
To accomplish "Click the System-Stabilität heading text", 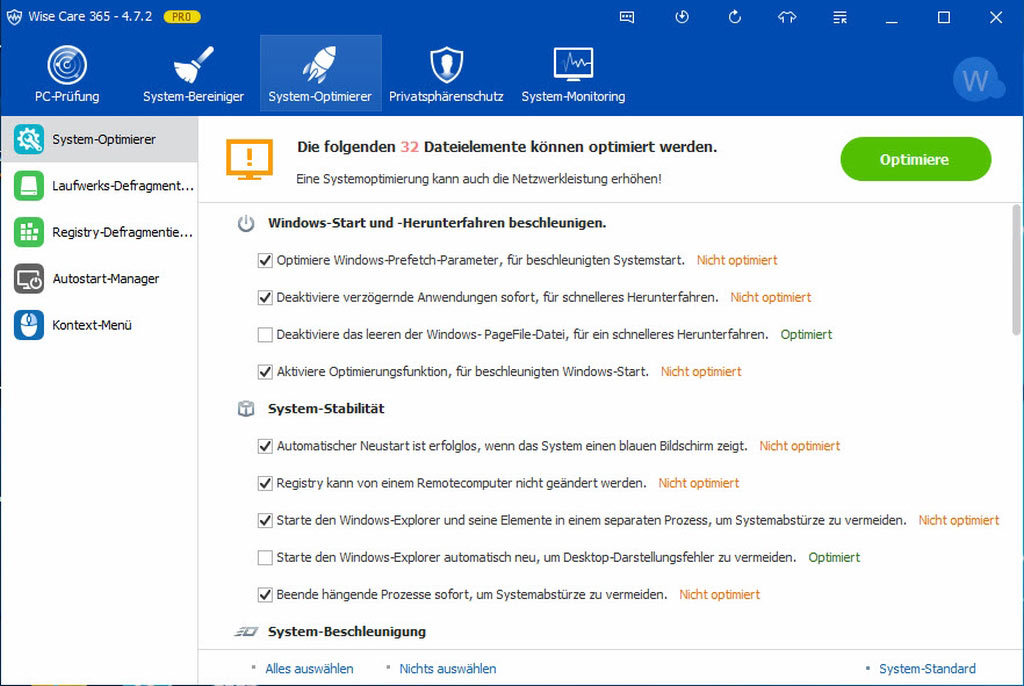I will click(326, 408).
